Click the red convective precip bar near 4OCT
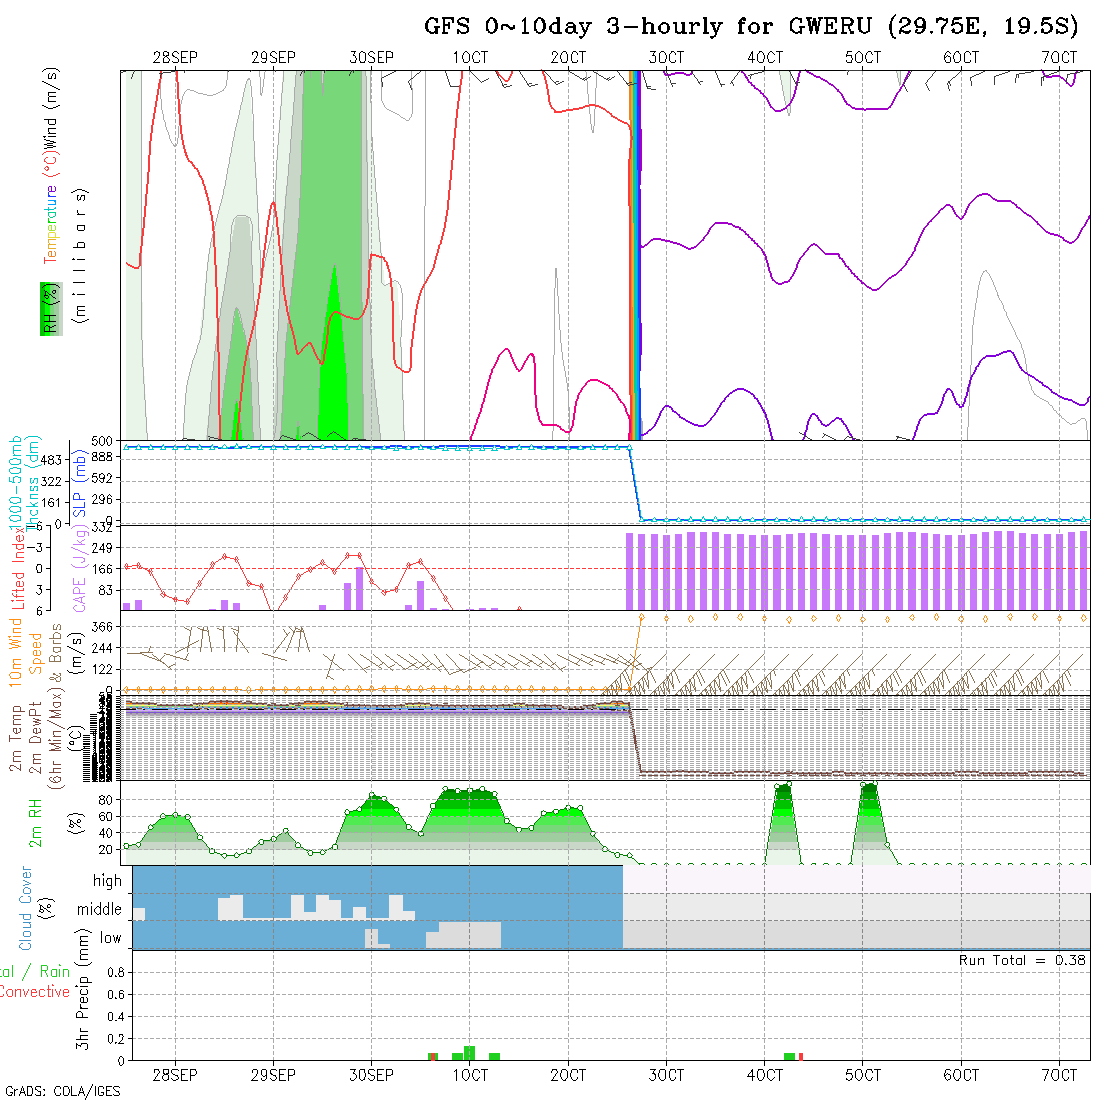This screenshot has height=1100, width=1100. (x=801, y=1056)
